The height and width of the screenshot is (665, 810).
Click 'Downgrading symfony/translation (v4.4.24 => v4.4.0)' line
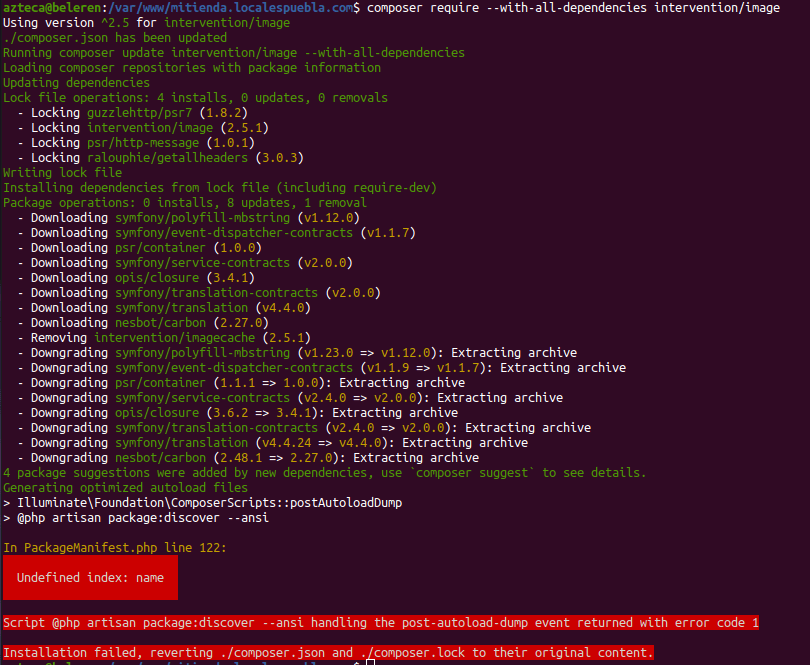272,442
